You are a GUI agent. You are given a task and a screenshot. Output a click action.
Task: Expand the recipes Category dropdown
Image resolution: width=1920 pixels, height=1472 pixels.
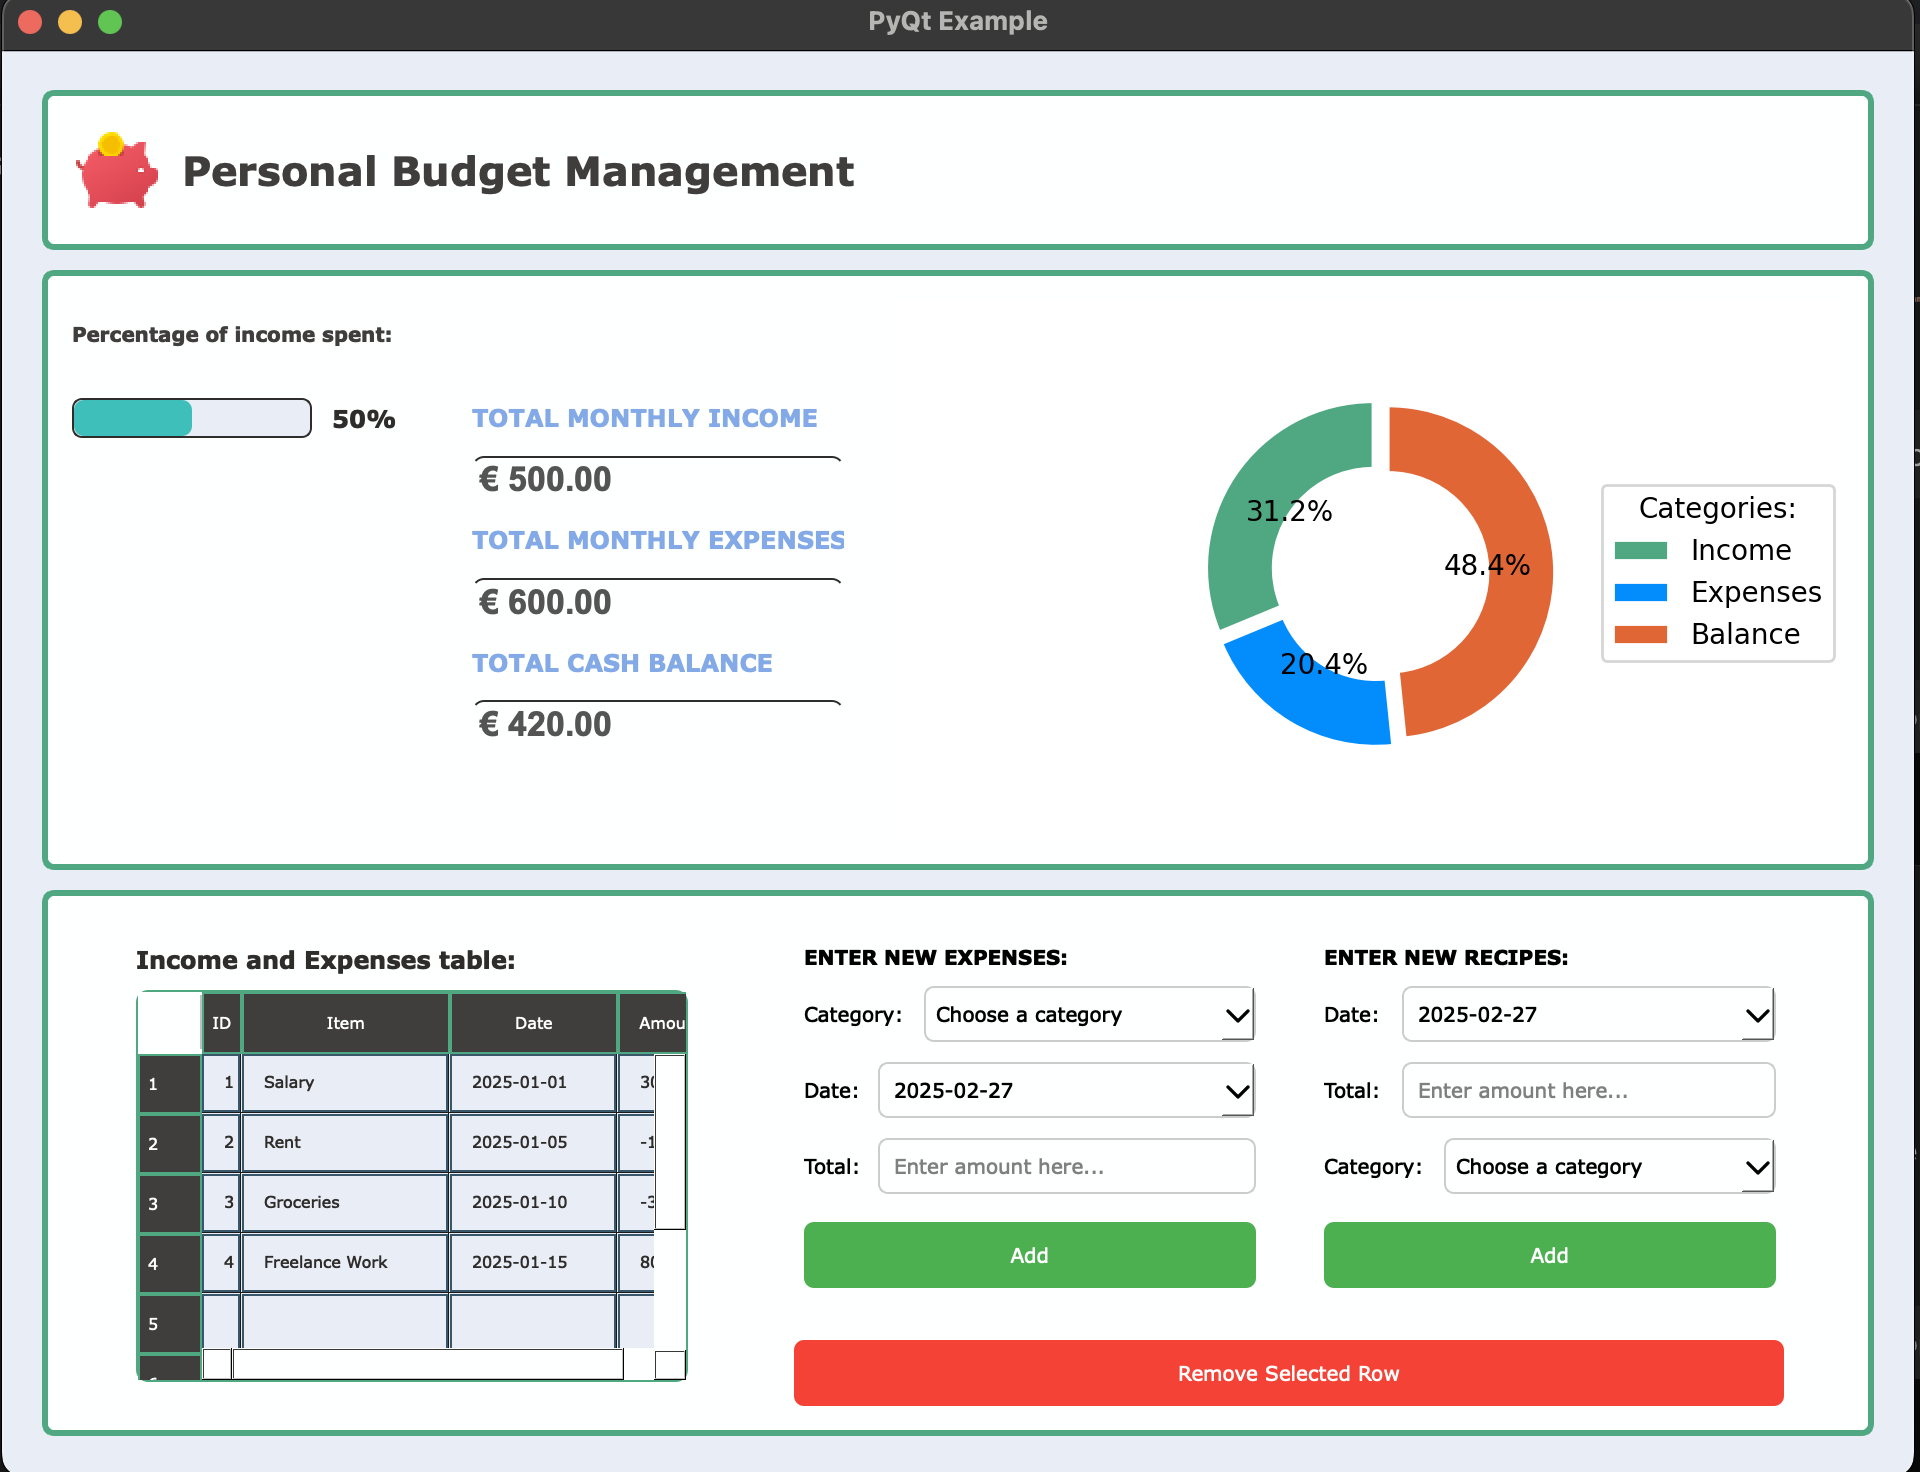point(1609,1167)
